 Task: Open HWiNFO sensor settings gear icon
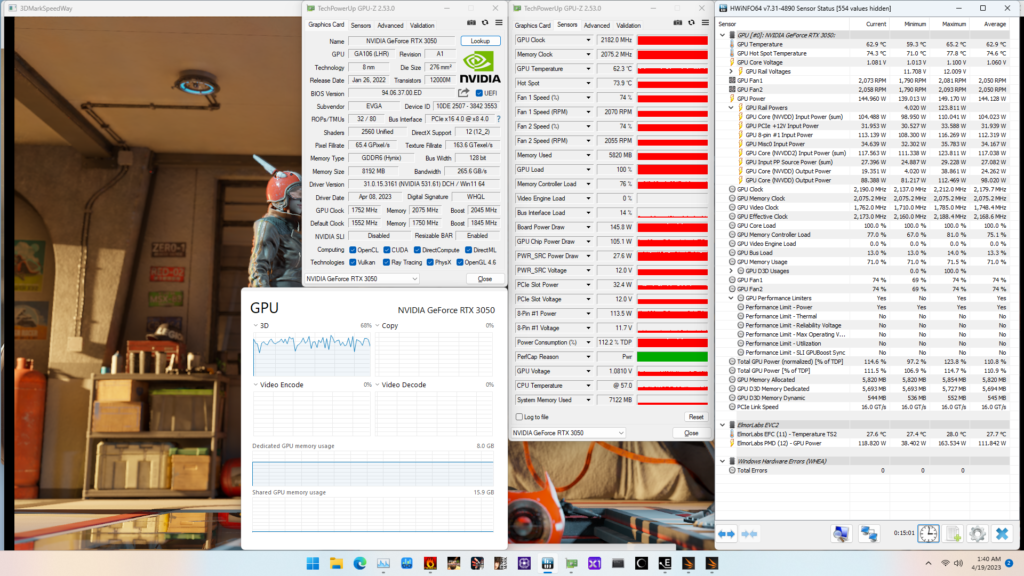(x=977, y=534)
